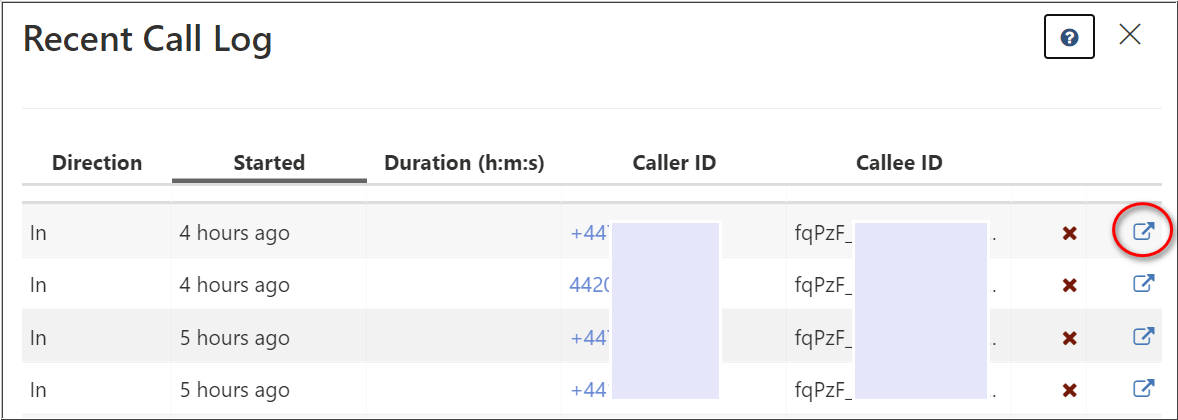Viewport: 1178px width, 420px height.
Task: Click the red X icon in second row
Action: coord(1070,286)
